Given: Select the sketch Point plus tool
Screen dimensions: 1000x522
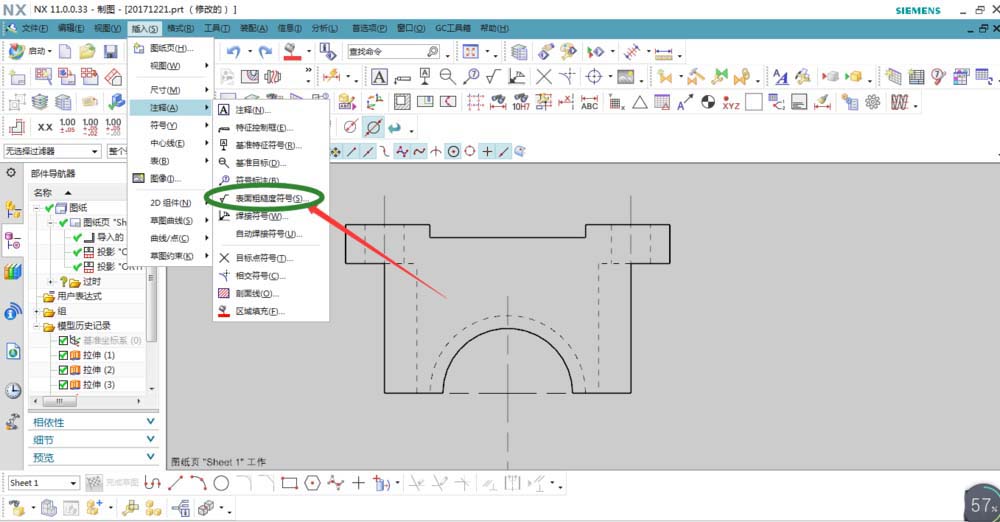Looking at the screenshot, I should point(358,483).
